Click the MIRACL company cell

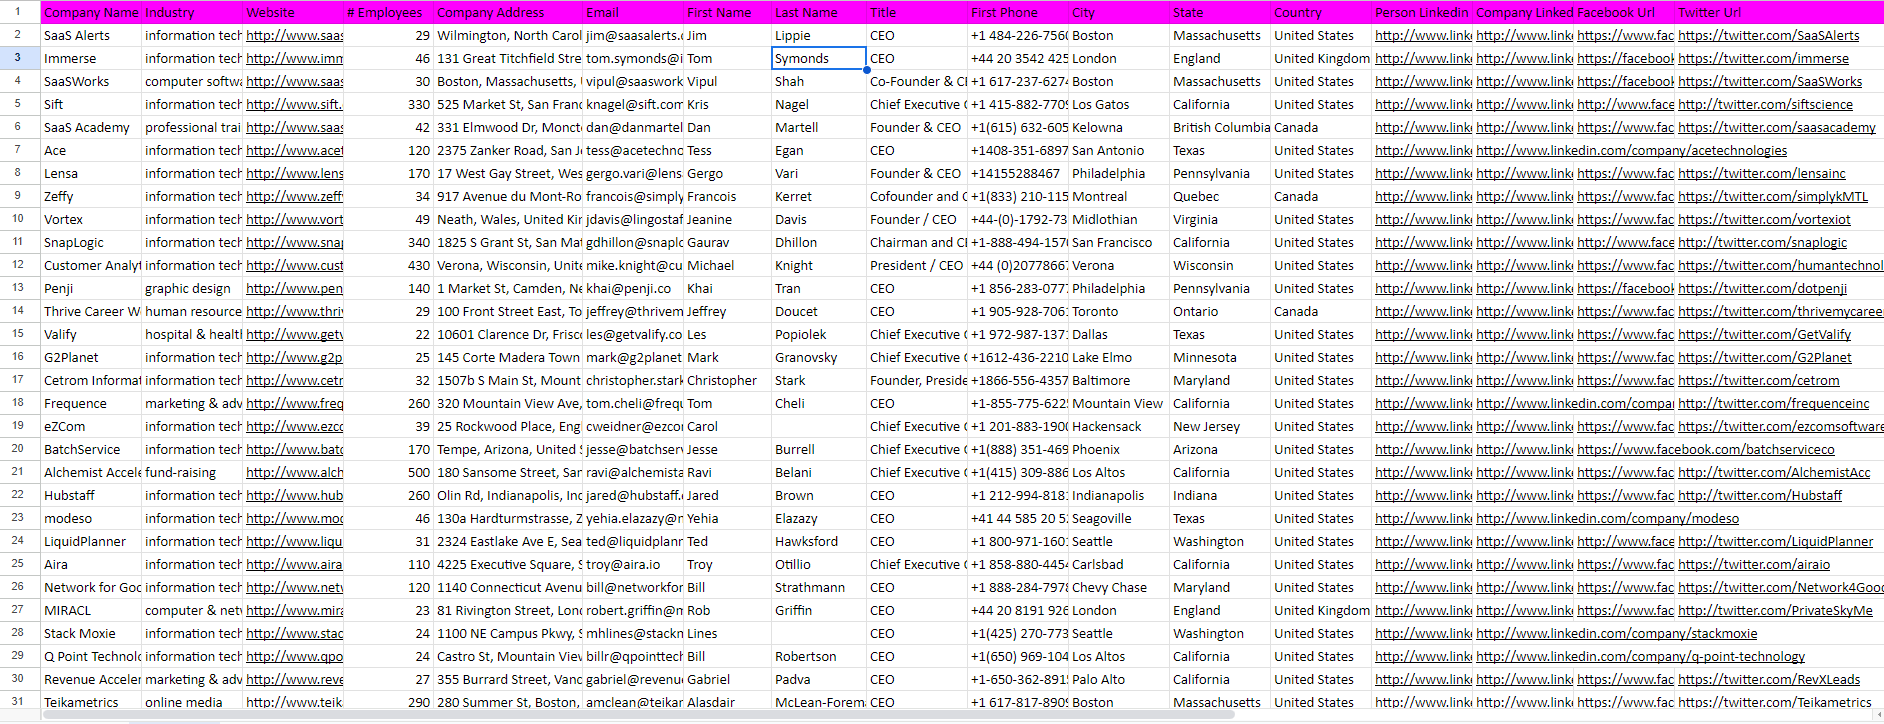tap(91, 610)
